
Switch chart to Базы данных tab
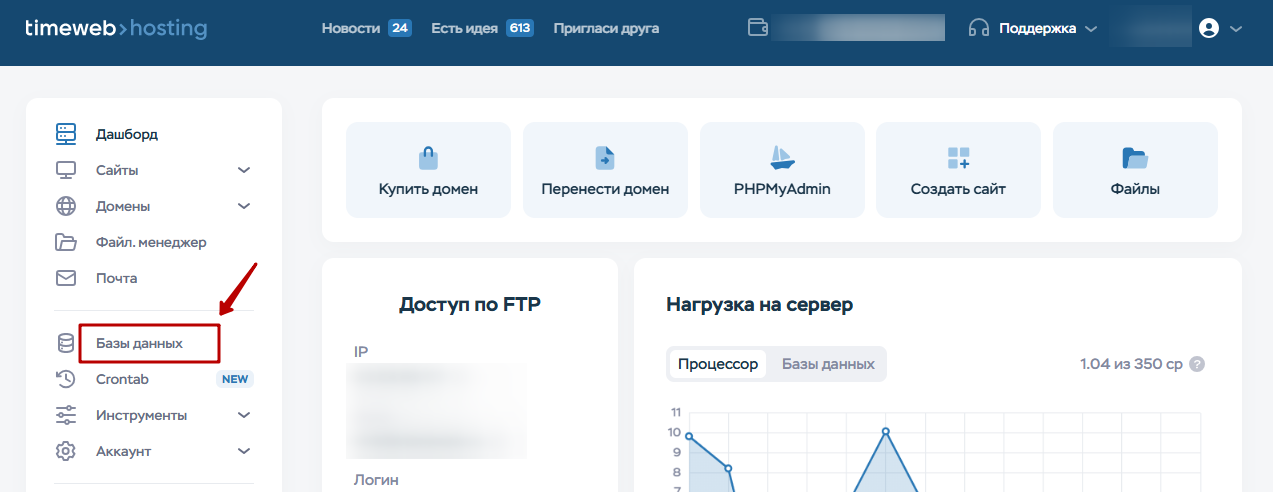tap(828, 364)
